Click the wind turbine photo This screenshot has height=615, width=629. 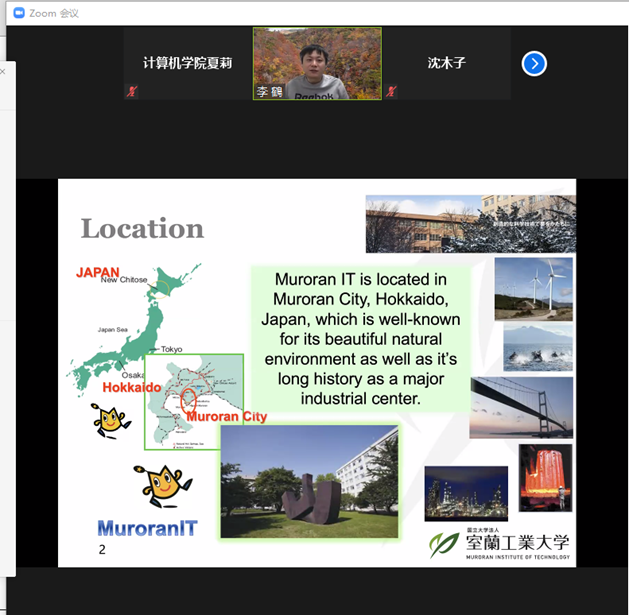pyautogui.click(x=533, y=288)
